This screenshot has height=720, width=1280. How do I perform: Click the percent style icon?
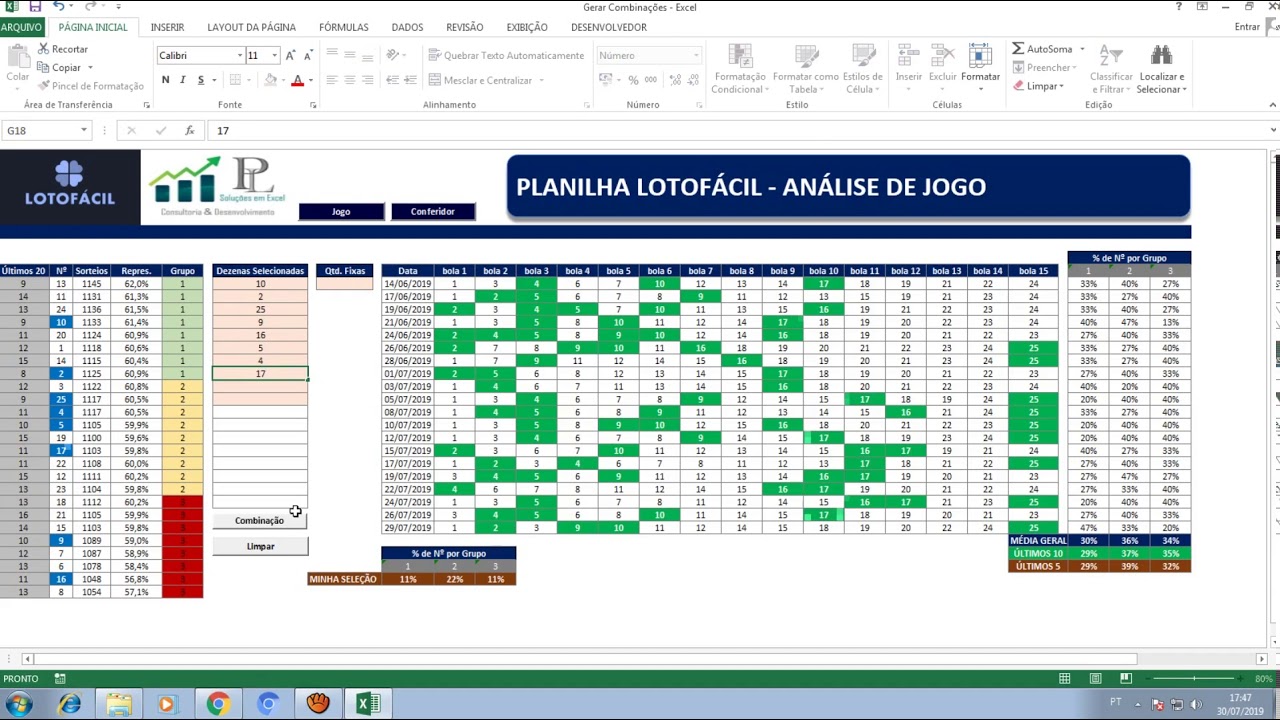click(x=633, y=80)
